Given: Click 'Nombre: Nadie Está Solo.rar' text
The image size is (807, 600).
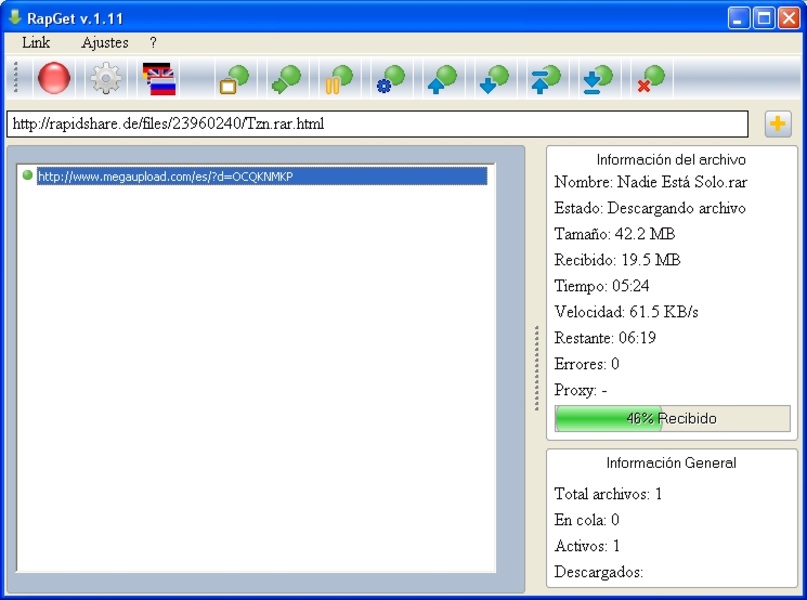Looking at the screenshot, I should [651, 182].
